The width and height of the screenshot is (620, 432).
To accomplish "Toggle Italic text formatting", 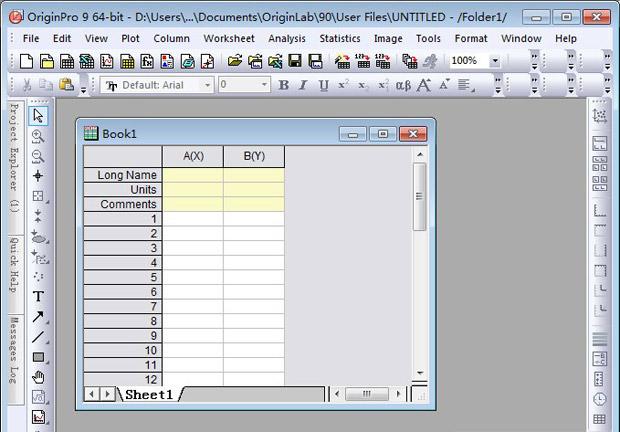I will pyautogui.click(x=303, y=85).
